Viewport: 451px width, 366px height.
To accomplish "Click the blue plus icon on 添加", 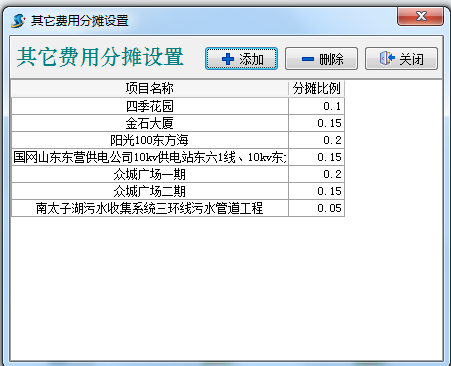I will [x=228, y=59].
